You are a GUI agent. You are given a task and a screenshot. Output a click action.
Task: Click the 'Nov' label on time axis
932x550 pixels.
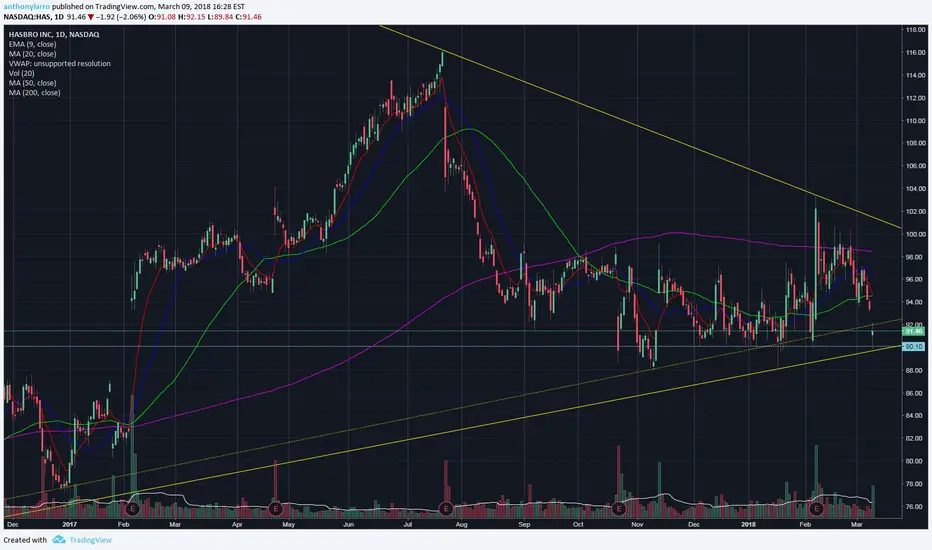(637, 524)
